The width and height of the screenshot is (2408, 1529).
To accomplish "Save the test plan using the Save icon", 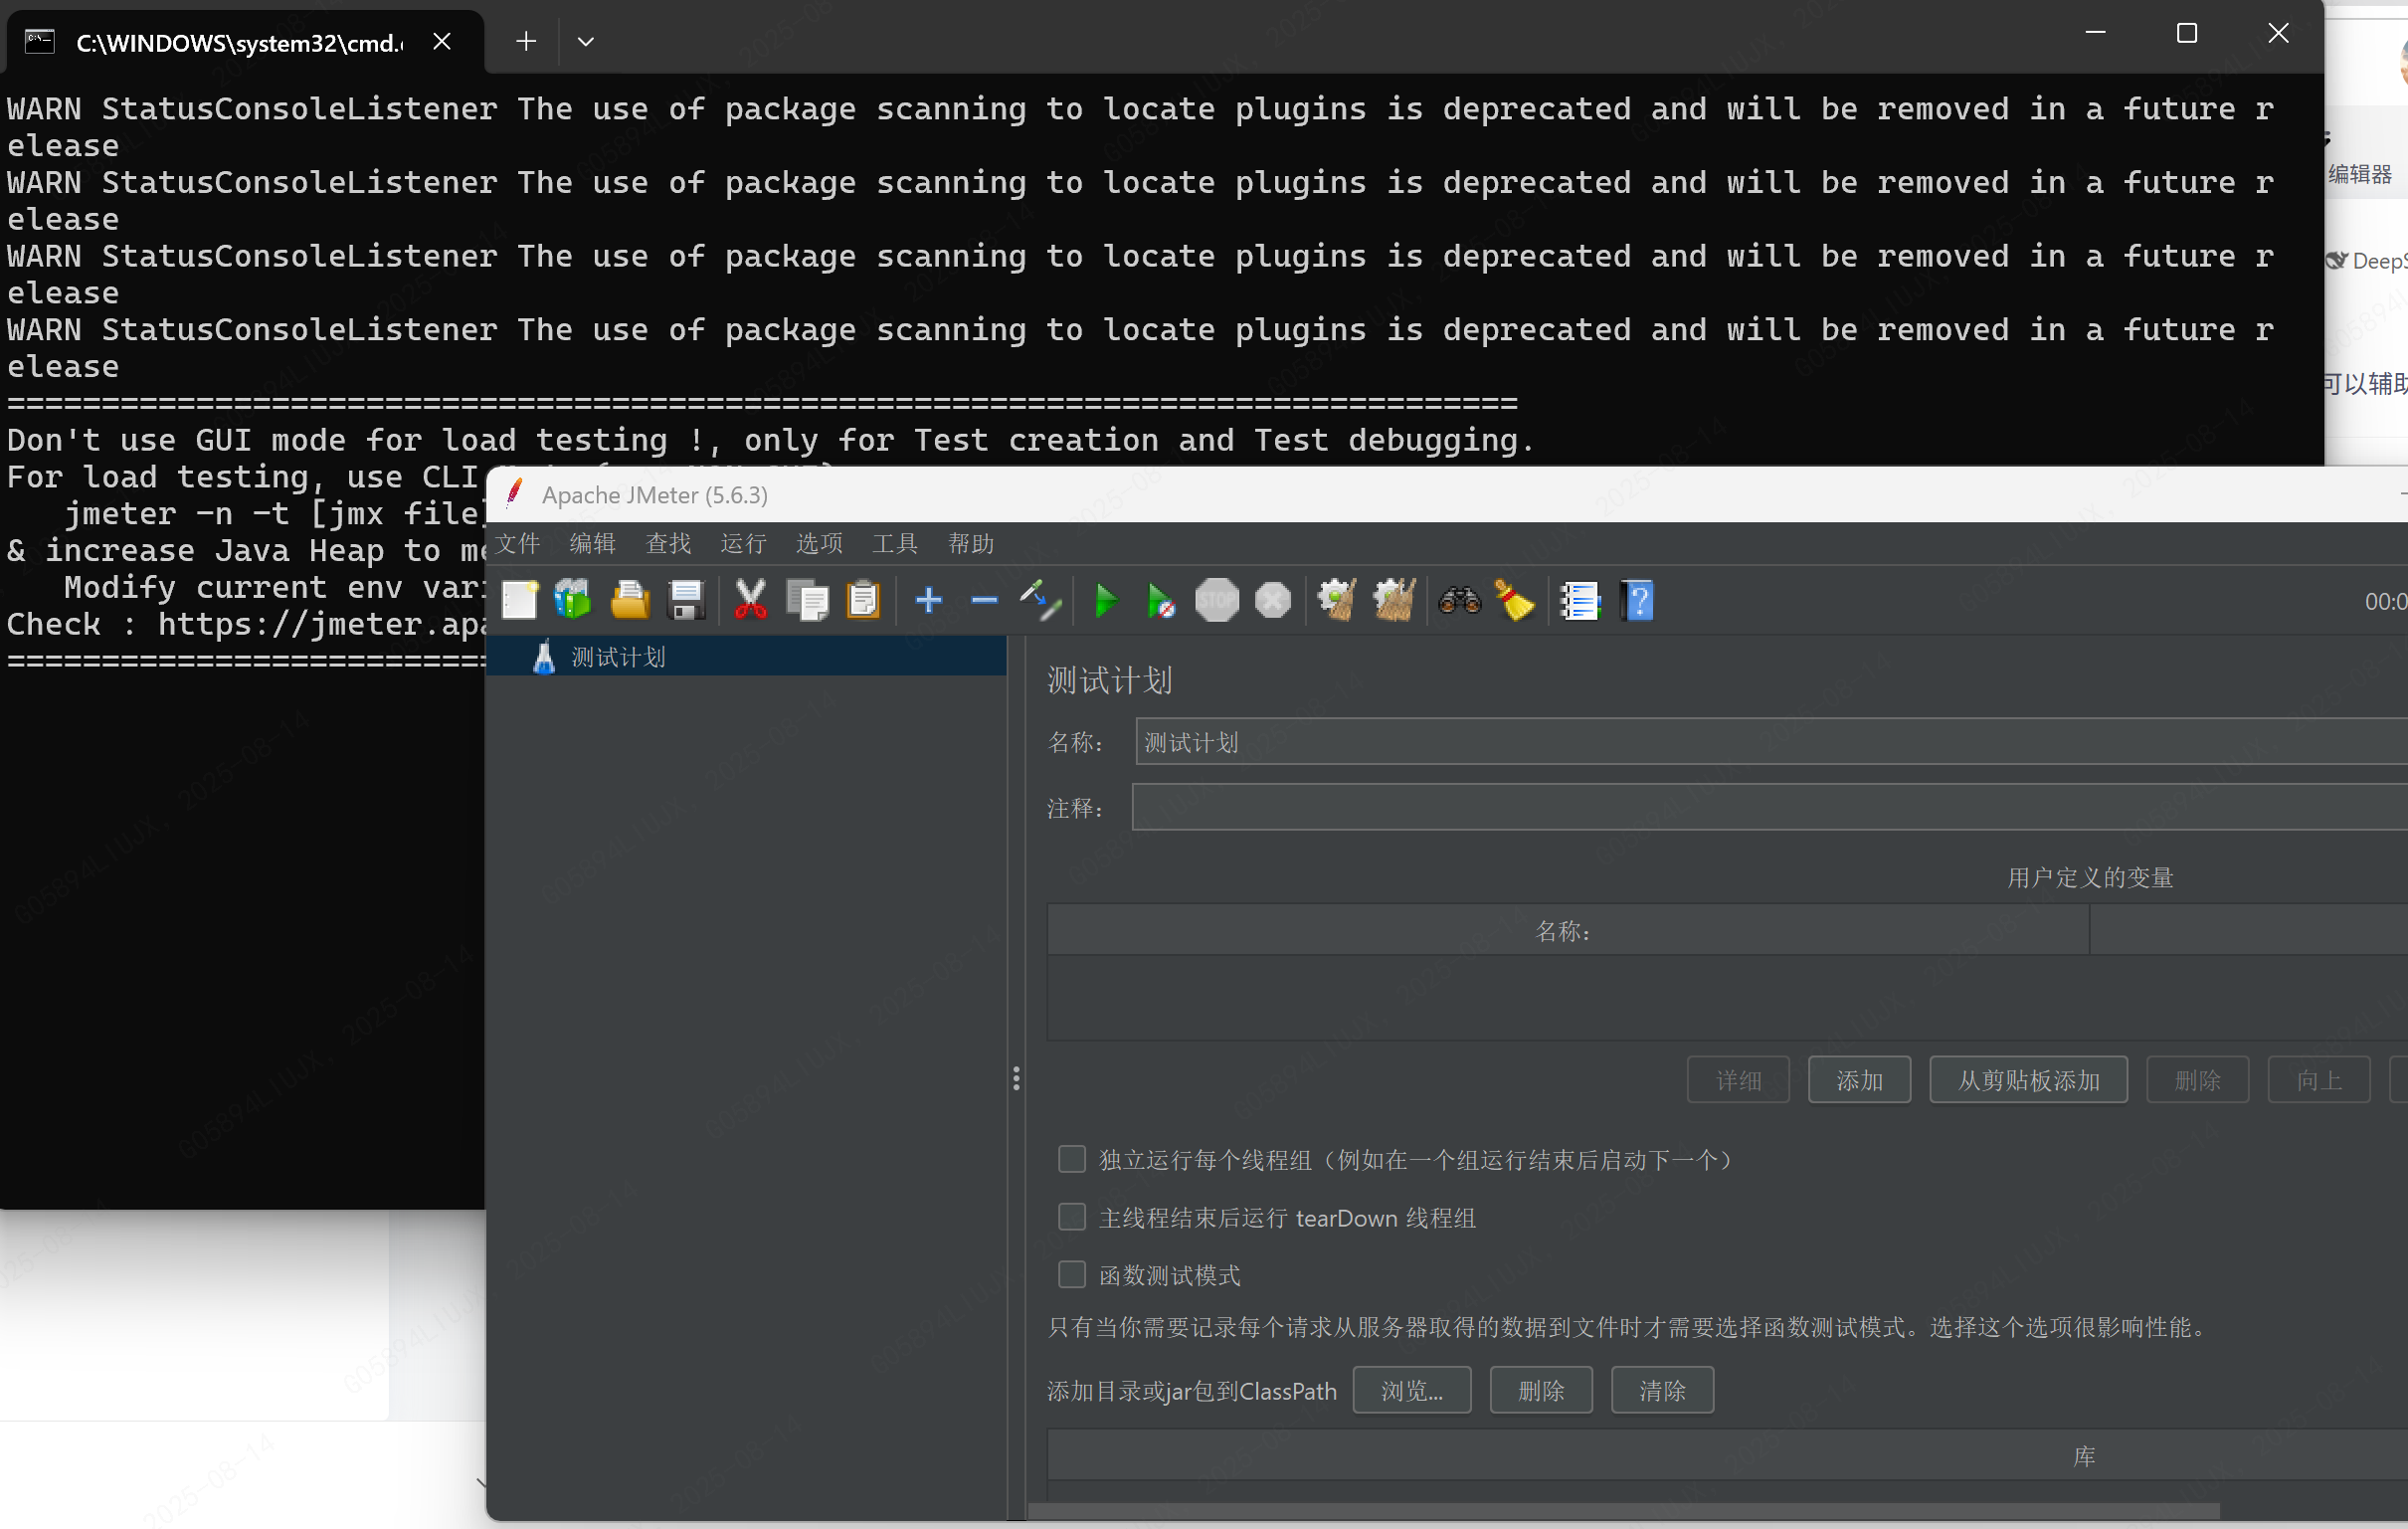I will (x=685, y=600).
